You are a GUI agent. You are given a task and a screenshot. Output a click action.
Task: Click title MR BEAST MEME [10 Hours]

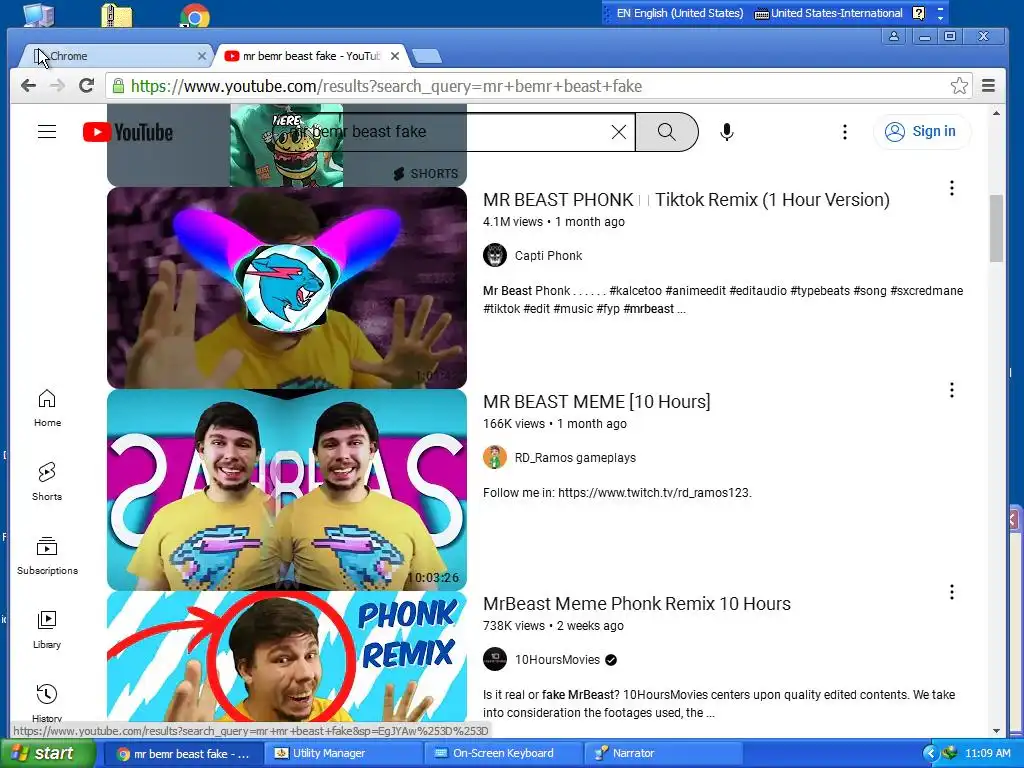coord(596,402)
